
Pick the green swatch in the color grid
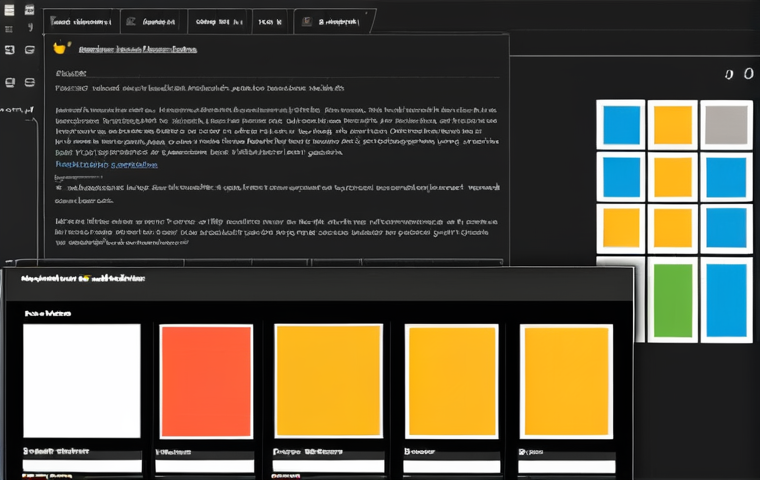click(x=673, y=301)
